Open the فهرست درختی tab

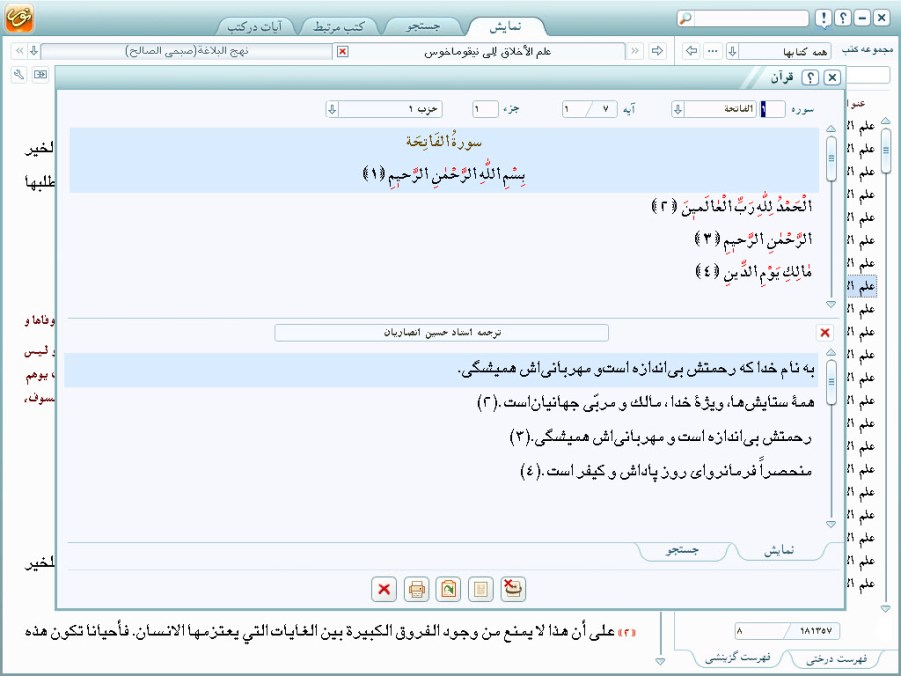coord(836,659)
